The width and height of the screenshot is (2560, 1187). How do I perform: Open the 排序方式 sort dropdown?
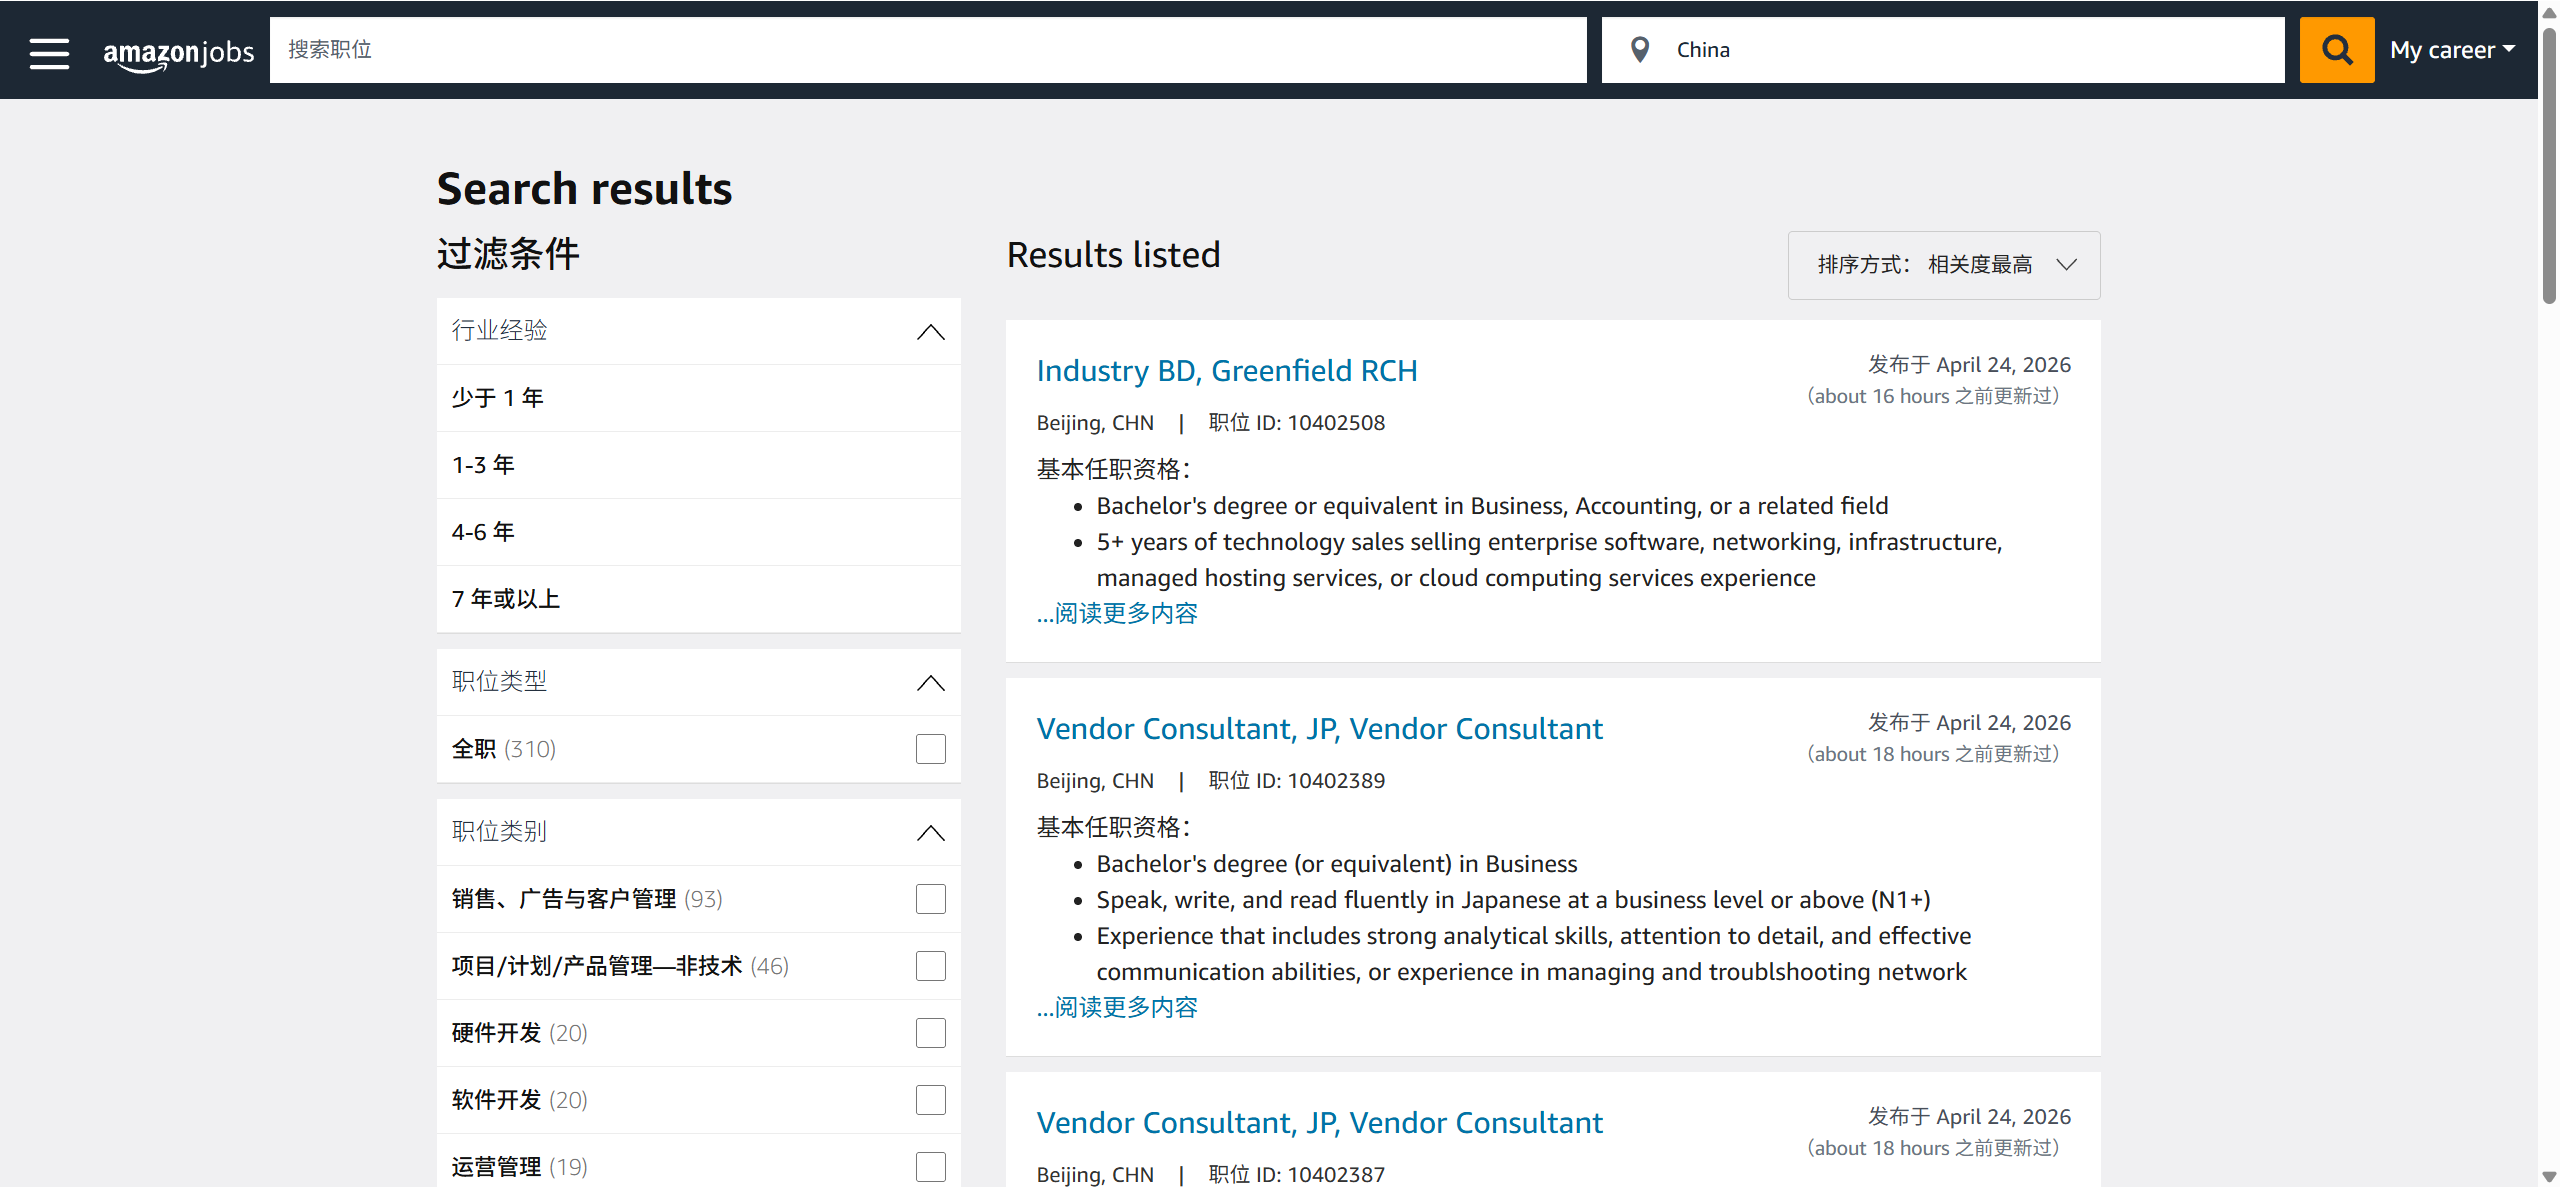(1943, 265)
